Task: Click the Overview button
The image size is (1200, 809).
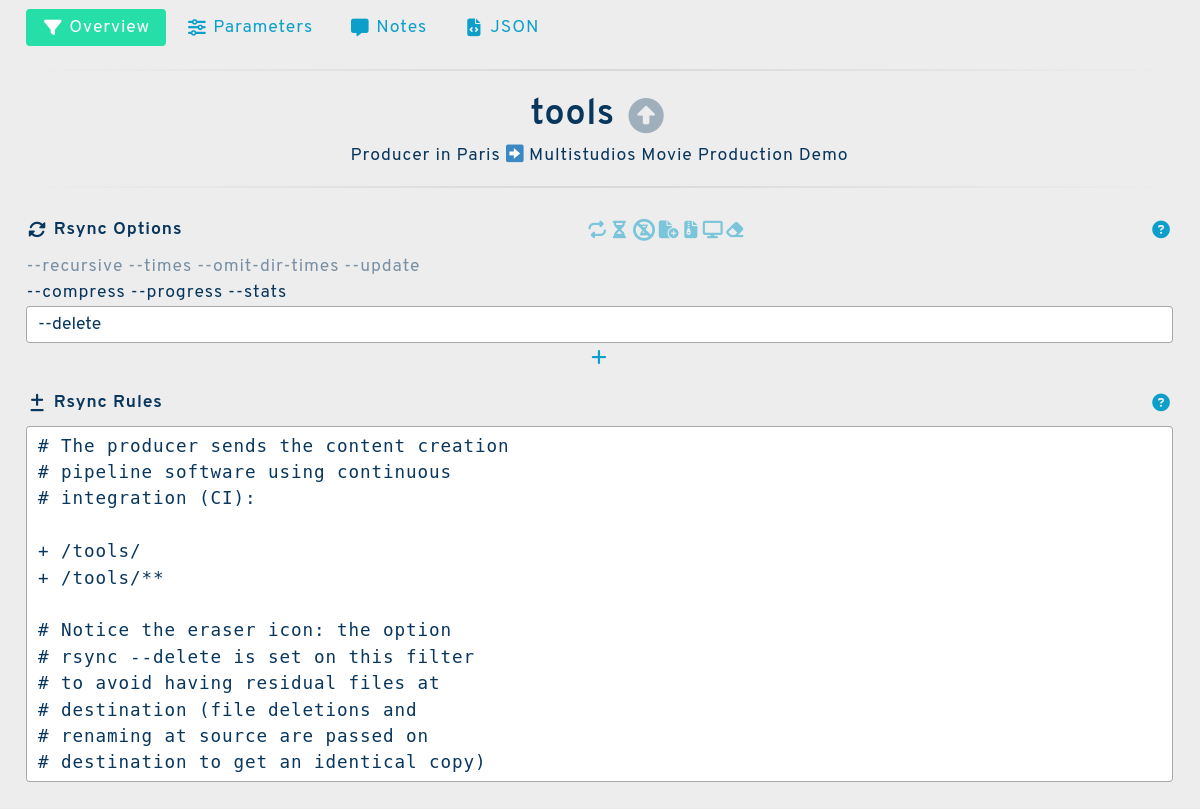Action: click(96, 27)
